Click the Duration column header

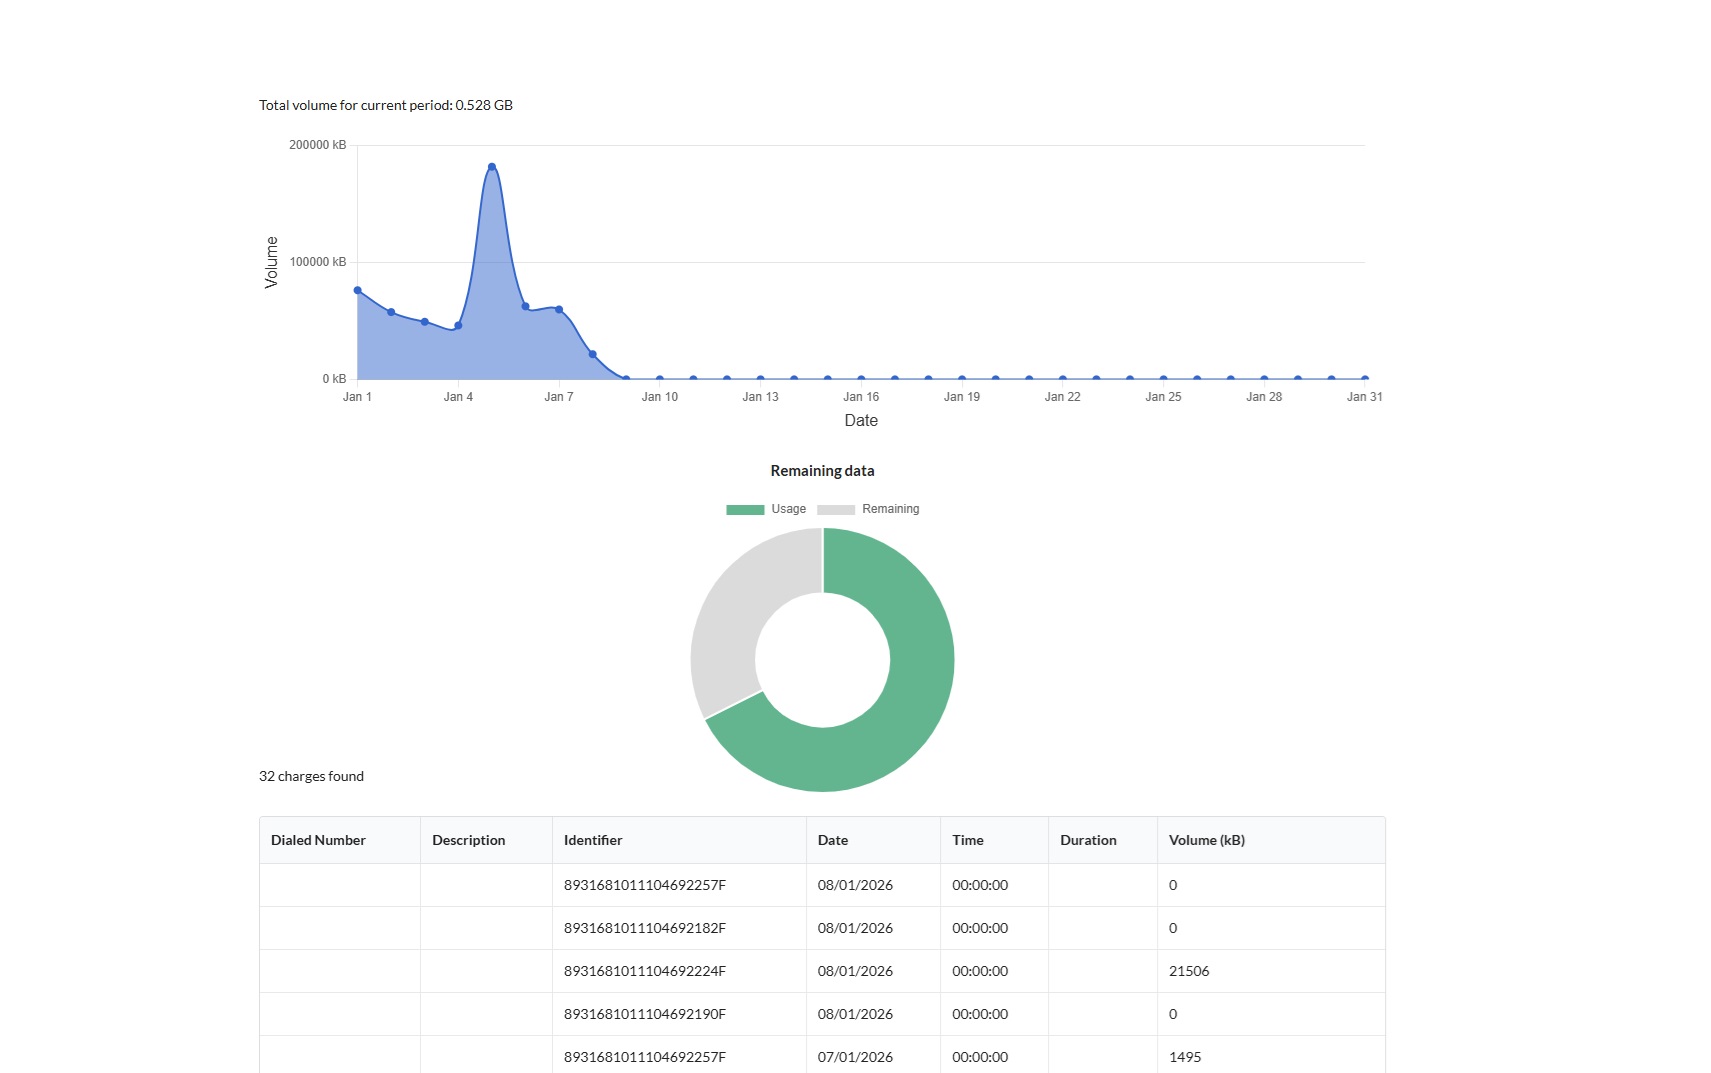(x=1088, y=840)
